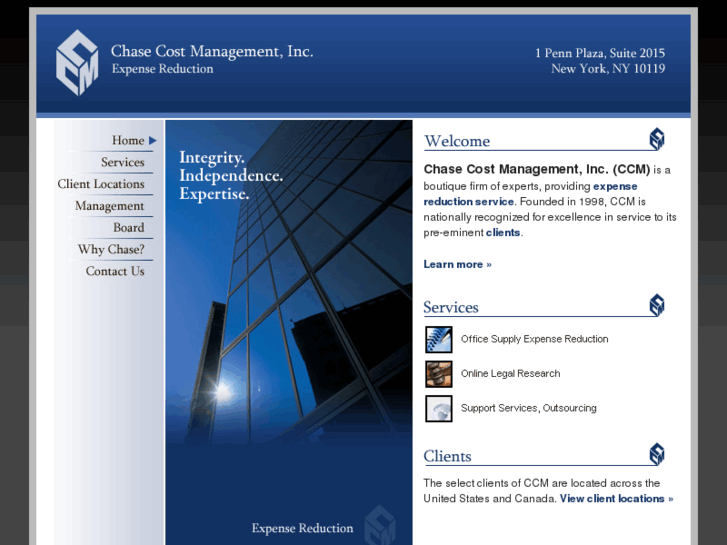
Task: Click the arrow marker next to Home
Action: [x=153, y=140]
